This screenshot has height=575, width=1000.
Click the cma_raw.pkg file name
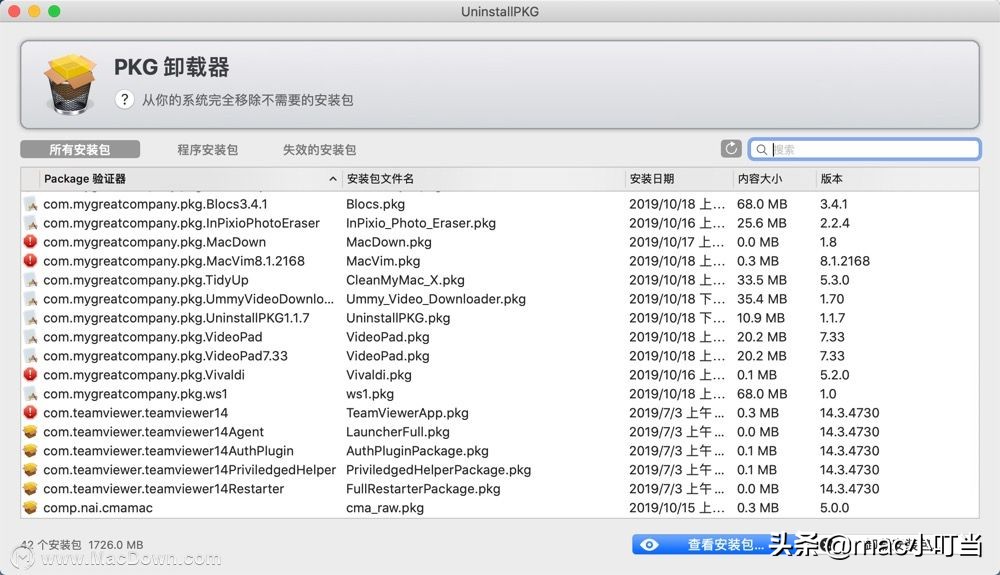point(385,508)
